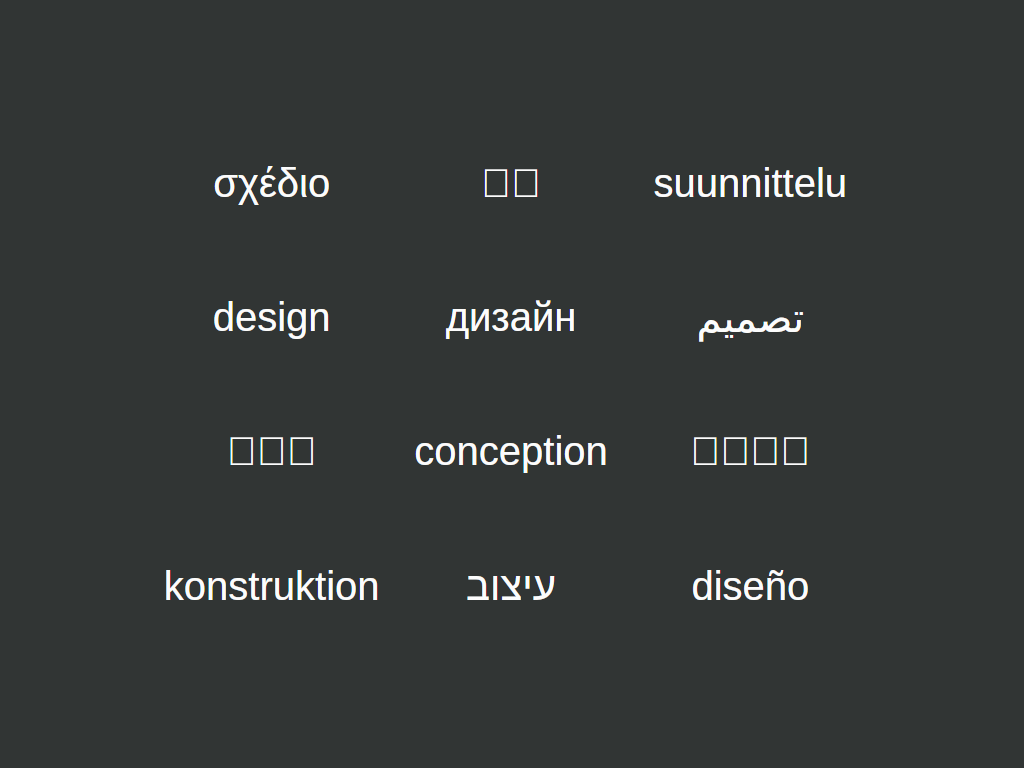Screen dimensions: 1024x768
Task: Choose the Cyrillic text label
Action: pos(510,318)
